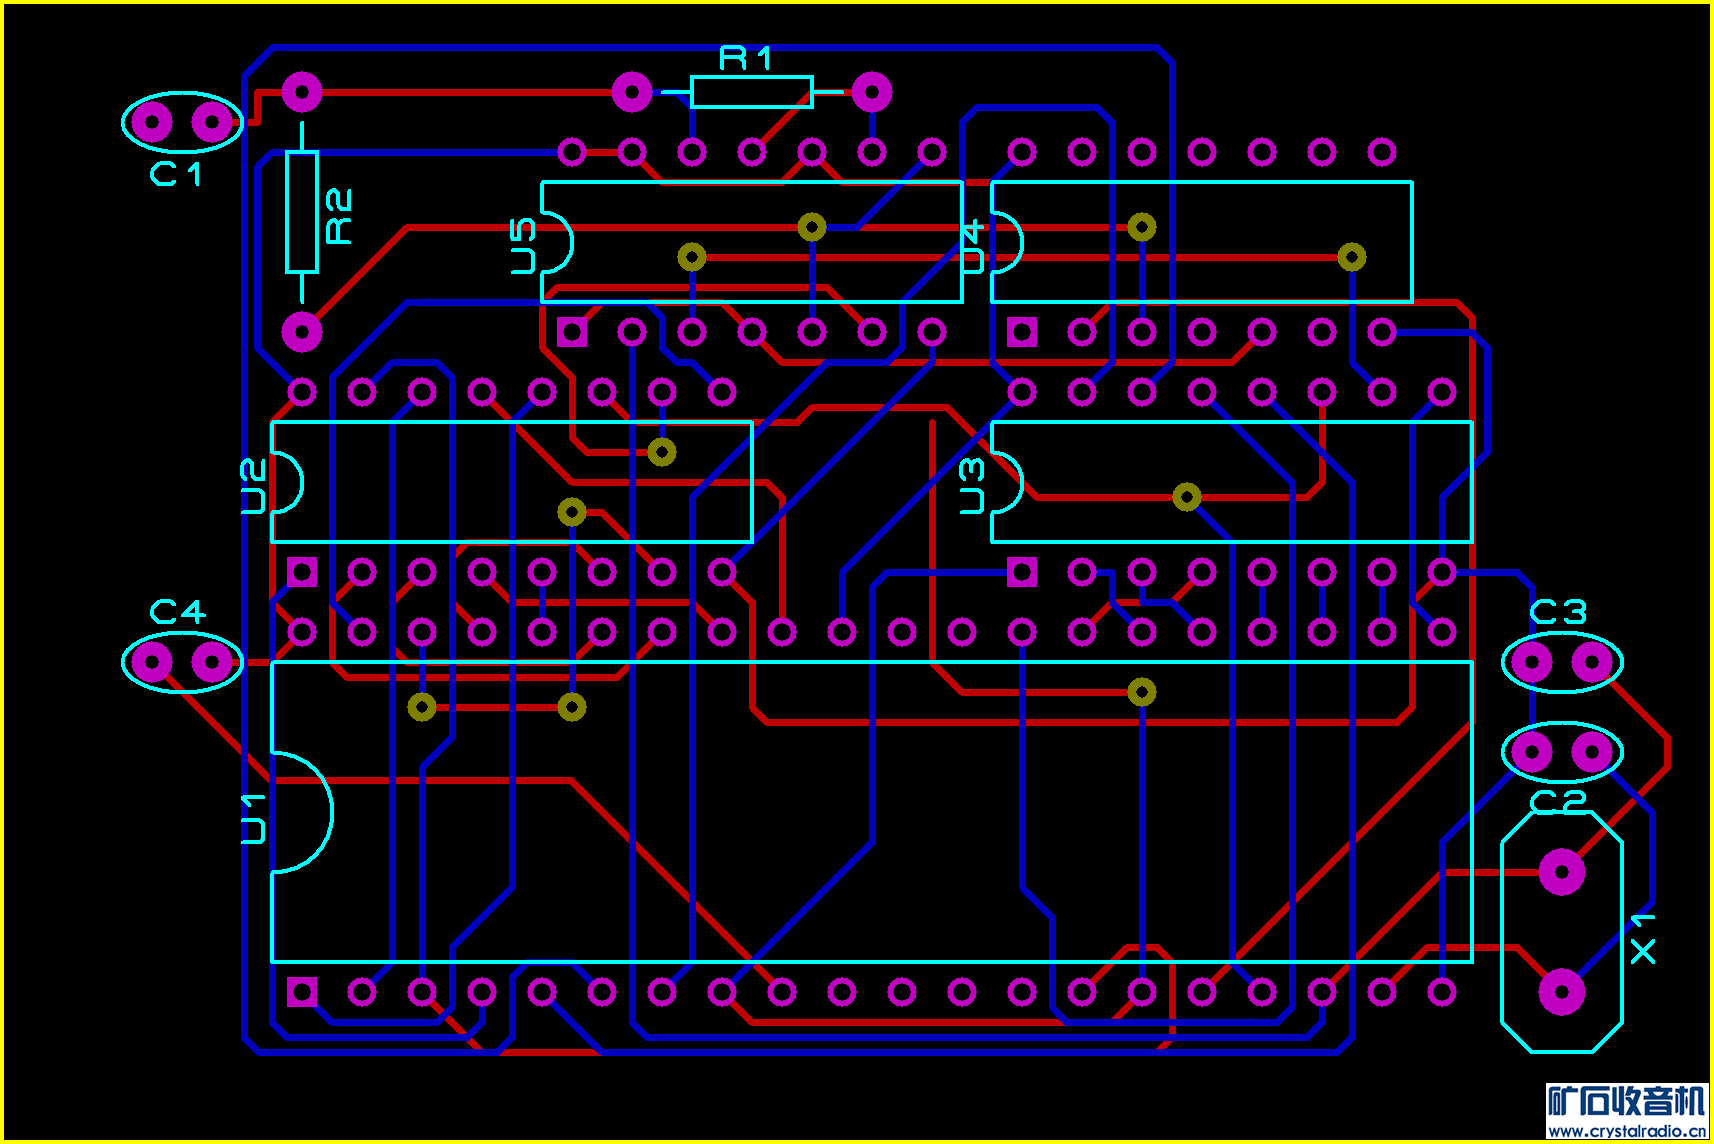Click the square pin-1 pad of U1
The height and width of the screenshot is (1144, 1714).
(x=302, y=992)
